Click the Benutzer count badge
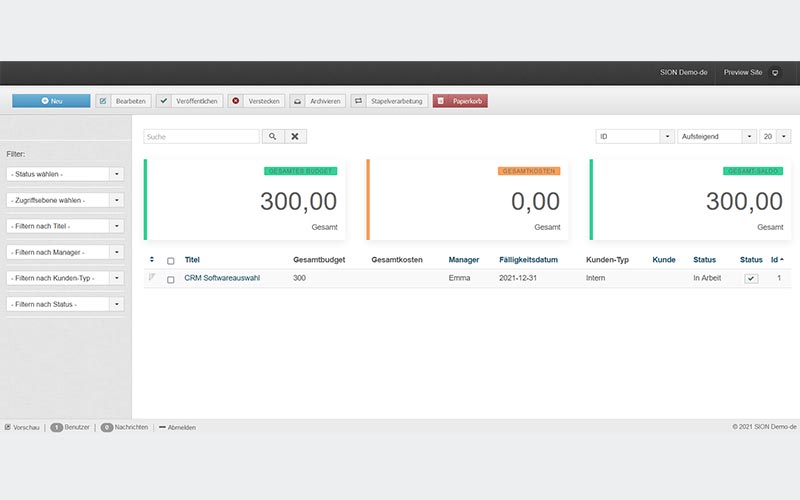The height and width of the screenshot is (500, 800). (x=57, y=428)
